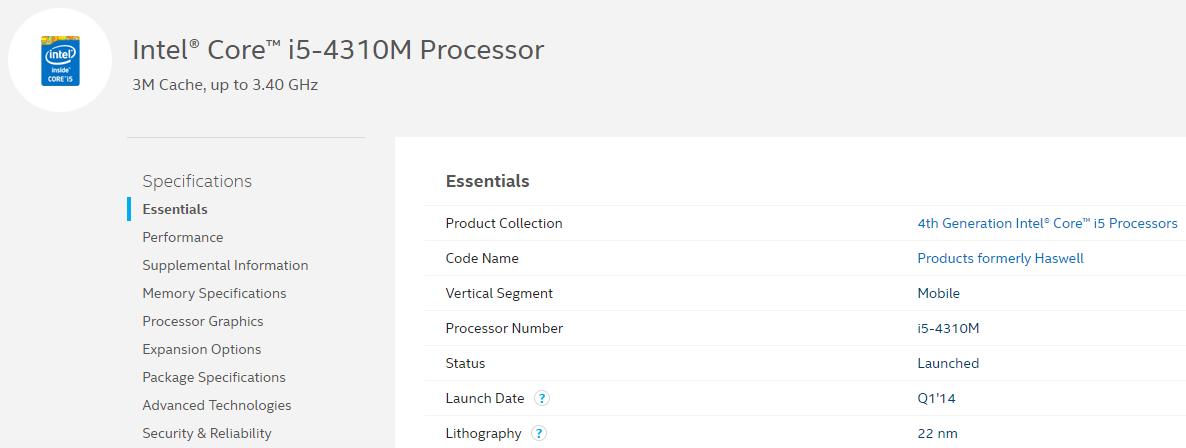This screenshot has width=1186, height=448.
Task: Navigate to Processor Graphics section
Action: [203, 321]
